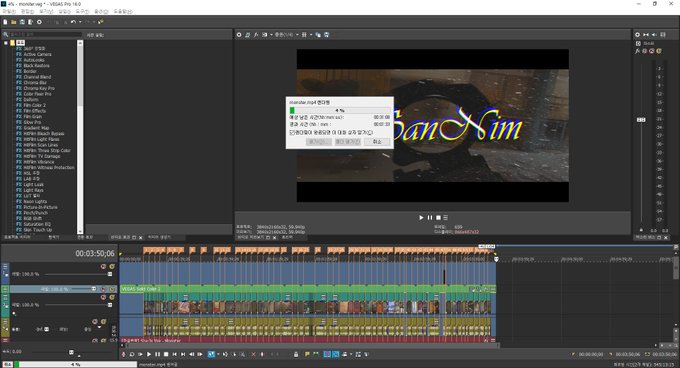Open the undo history dropdown arrow
This screenshot has width=680, height=368.
(x=80, y=22)
